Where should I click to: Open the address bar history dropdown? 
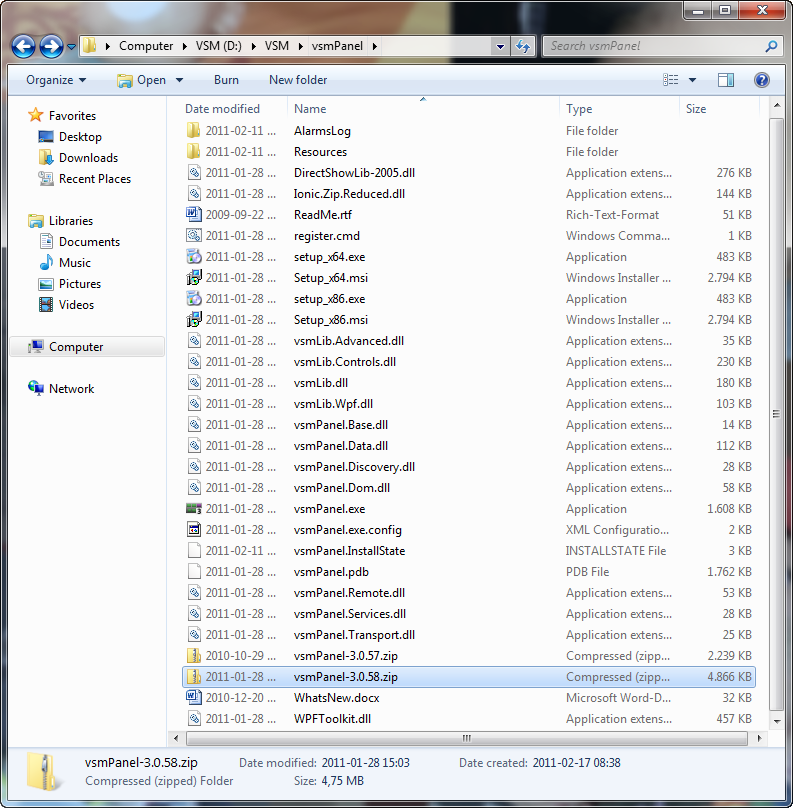tap(500, 46)
